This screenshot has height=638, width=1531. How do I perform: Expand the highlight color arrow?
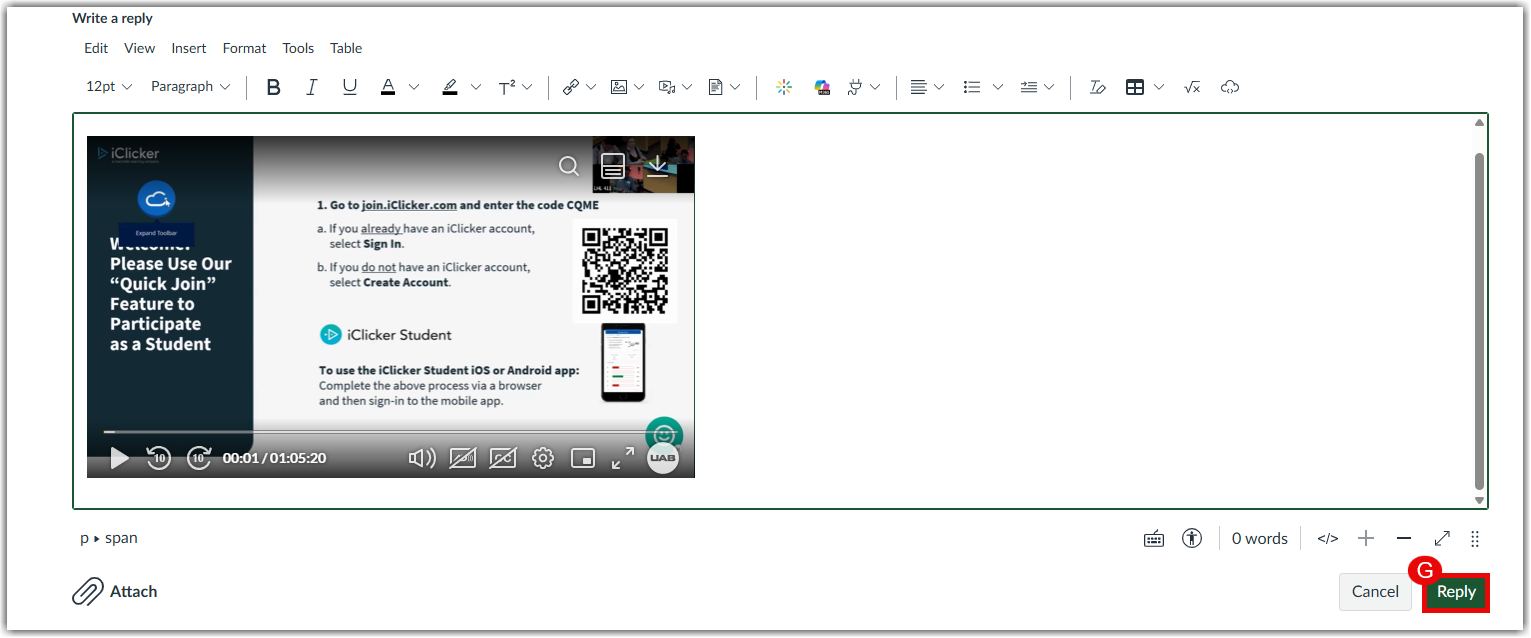pyautogui.click(x=476, y=87)
